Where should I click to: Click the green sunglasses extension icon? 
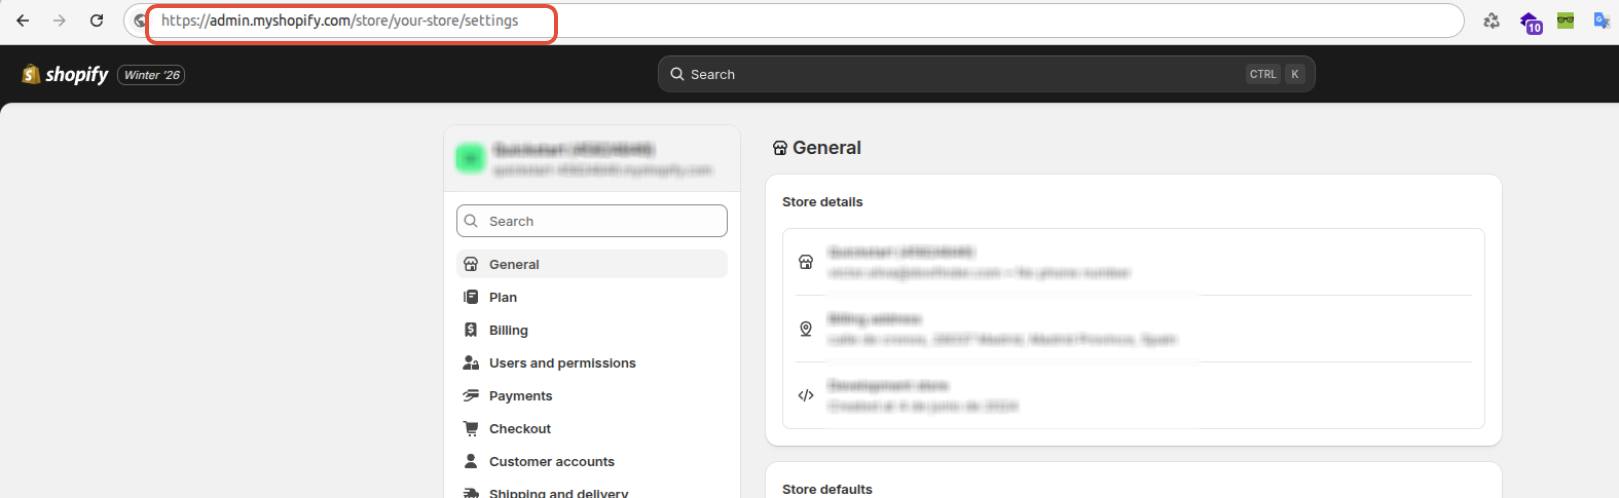pyautogui.click(x=1566, y=20)
